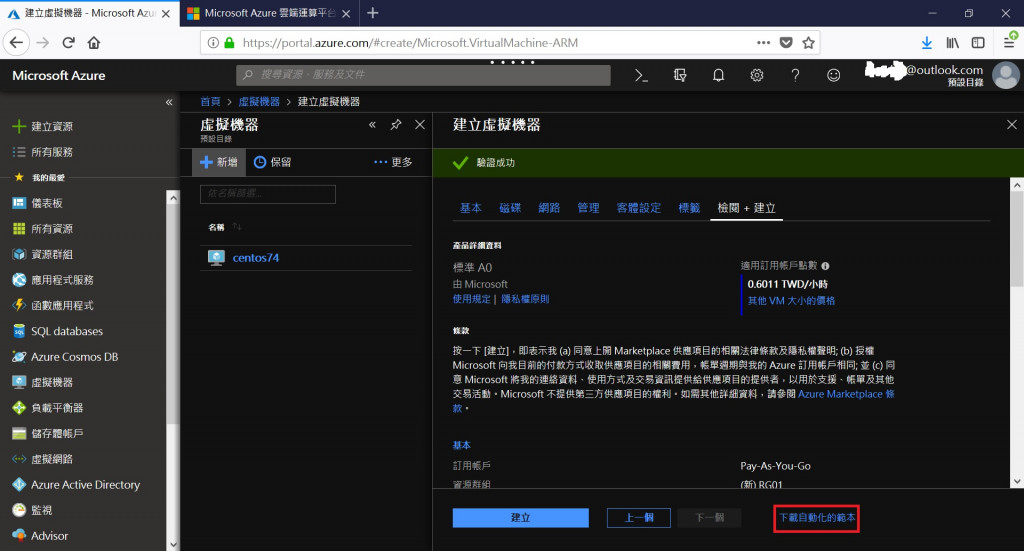Click the 上一個 button
This screenshot has width=1024, height=551.
[x=639, y=518]
